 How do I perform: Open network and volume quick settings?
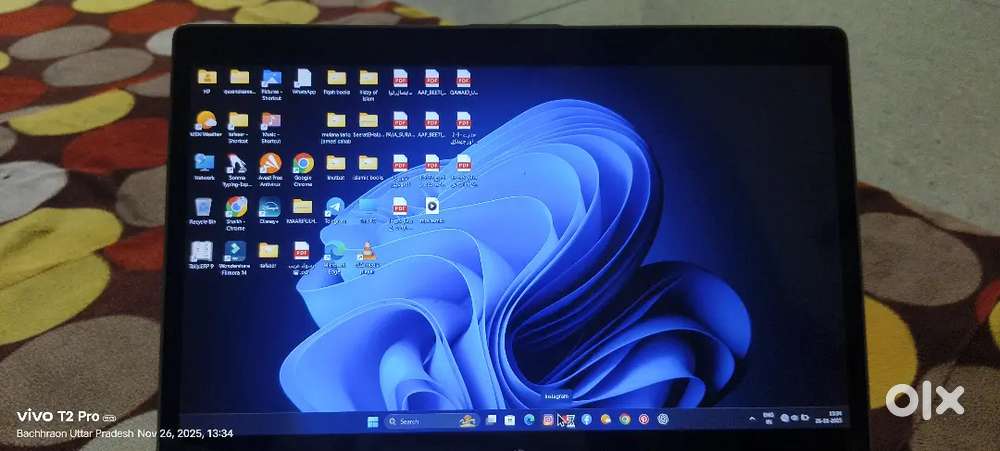click(791, 418)
